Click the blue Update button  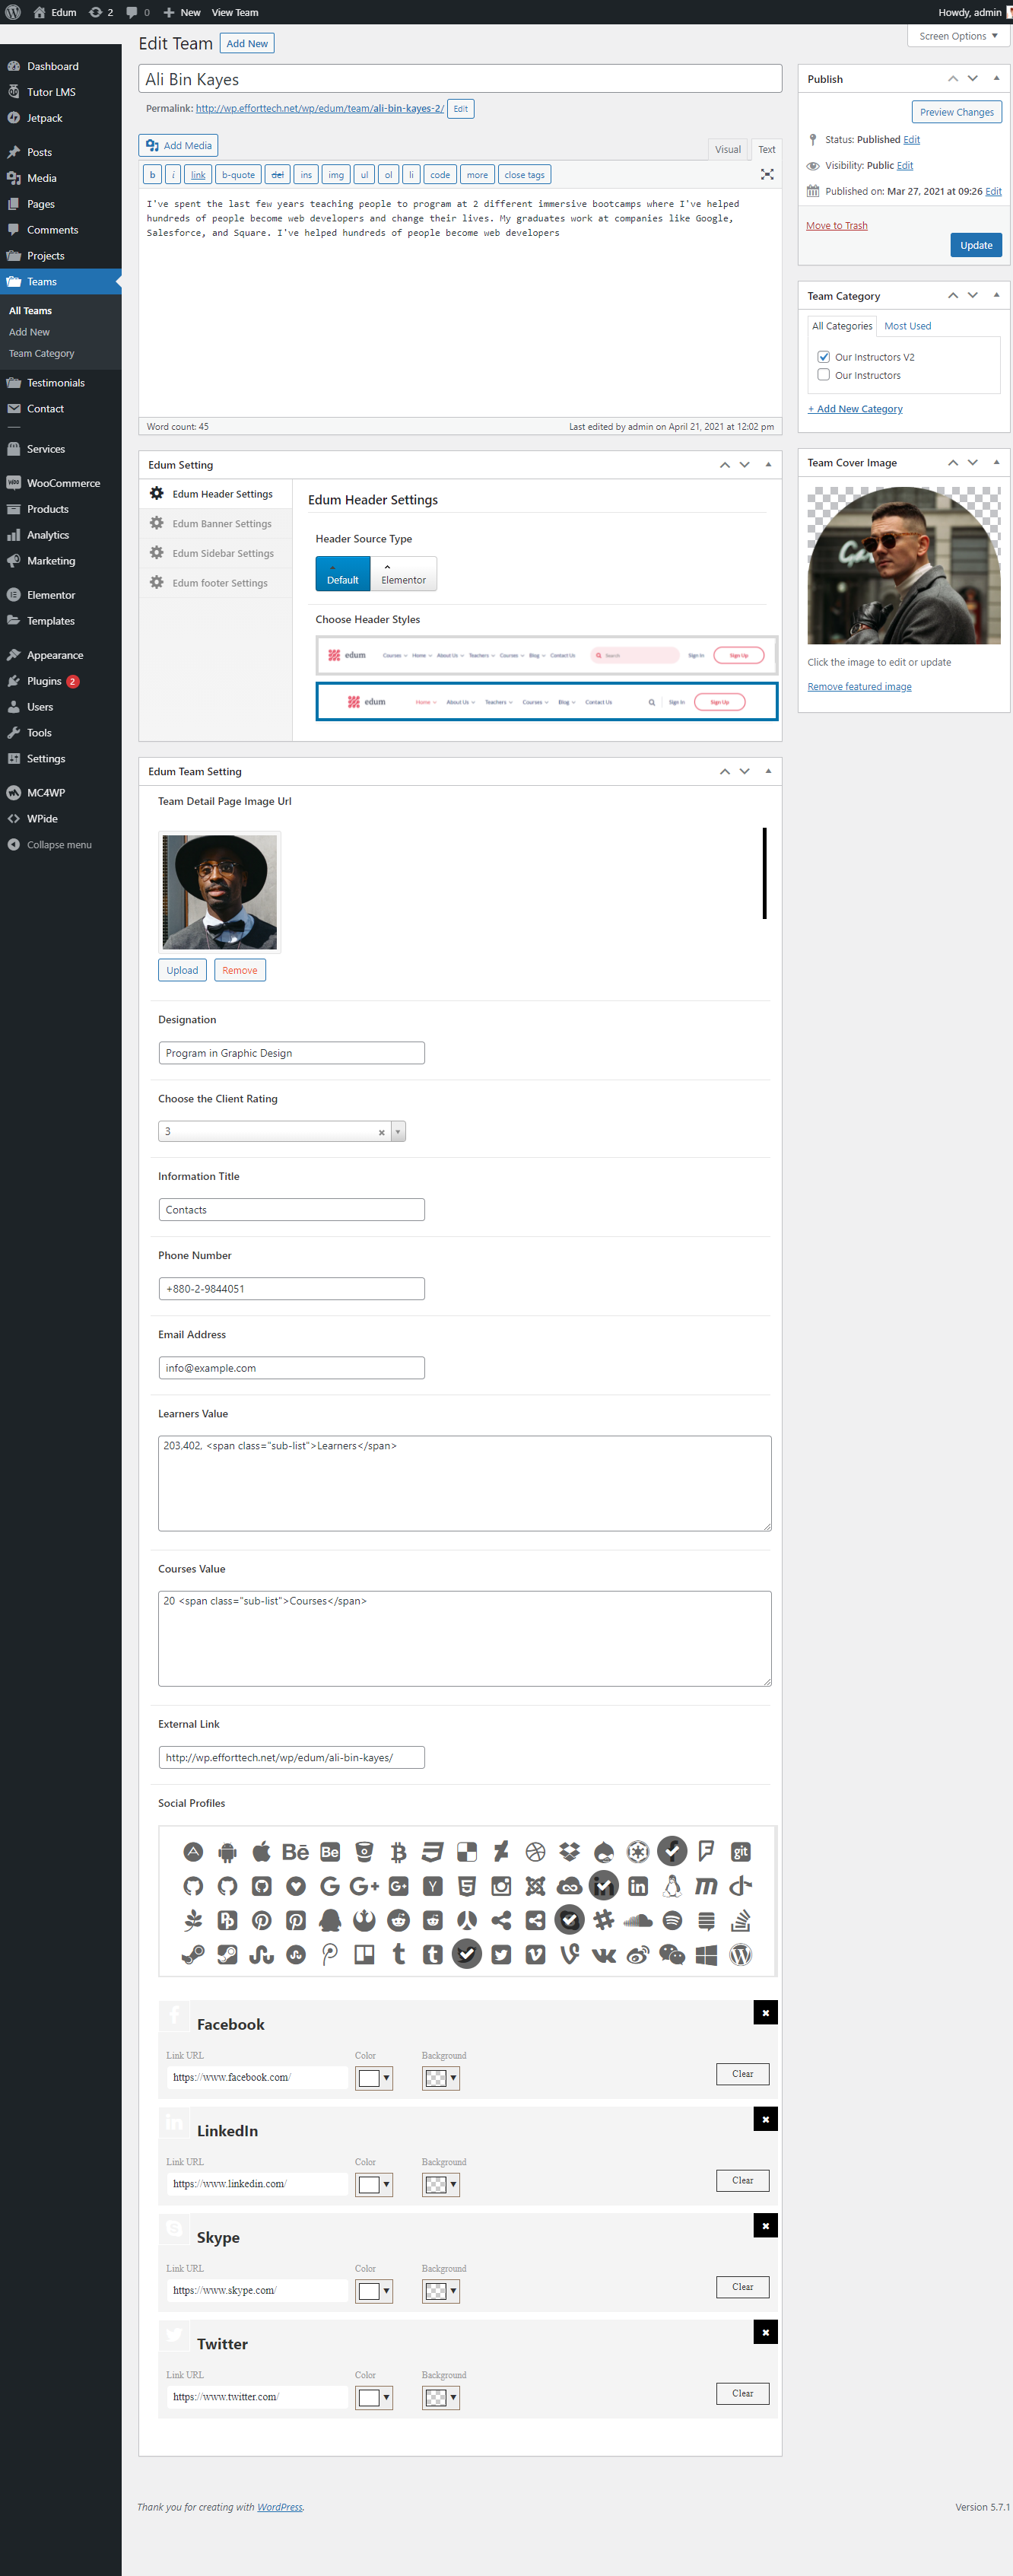coord(975,245)
